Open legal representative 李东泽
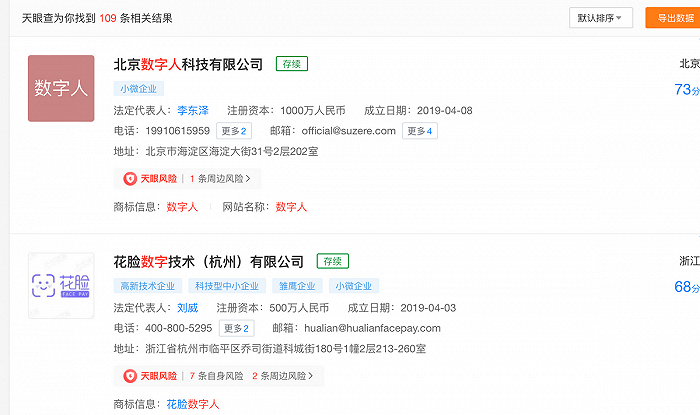 pyautogui.click(x=193, y=111)
